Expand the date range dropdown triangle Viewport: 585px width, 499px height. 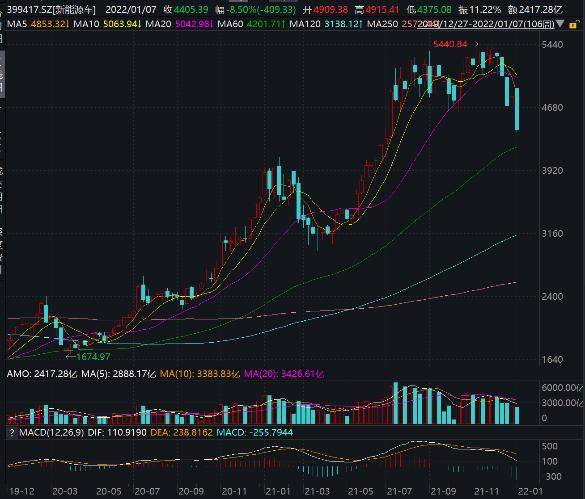coord(560,24)
